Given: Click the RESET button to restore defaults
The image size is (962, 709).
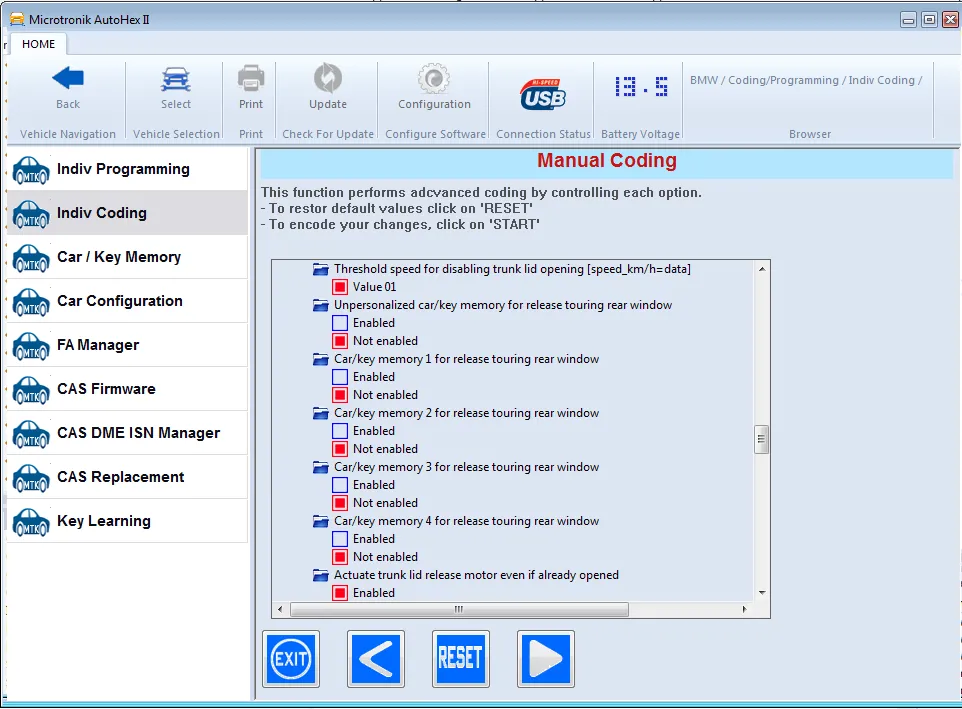Looking at the screenshot, I should coord(460,659).
